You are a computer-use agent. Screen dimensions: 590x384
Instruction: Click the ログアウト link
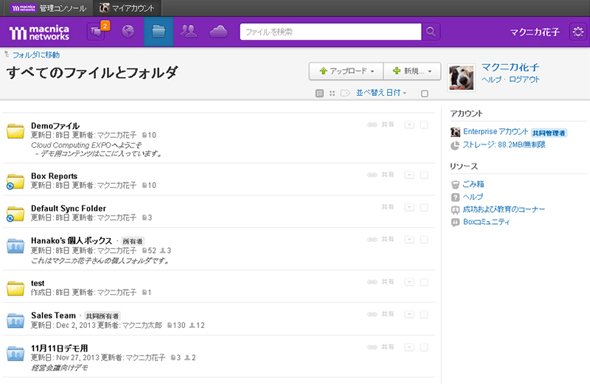[524, 79]
